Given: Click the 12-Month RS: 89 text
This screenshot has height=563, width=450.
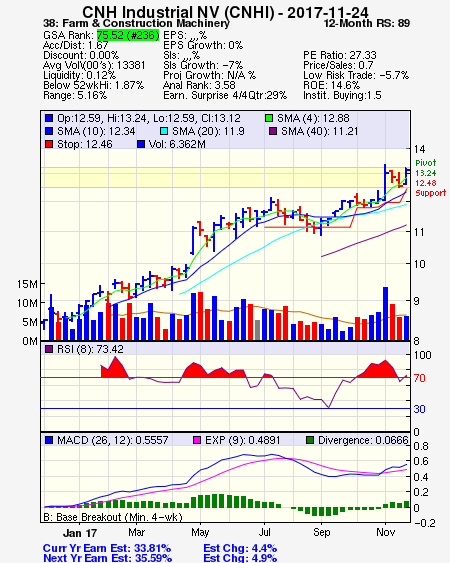Looking at the screenshot, I should click(367, 23).
